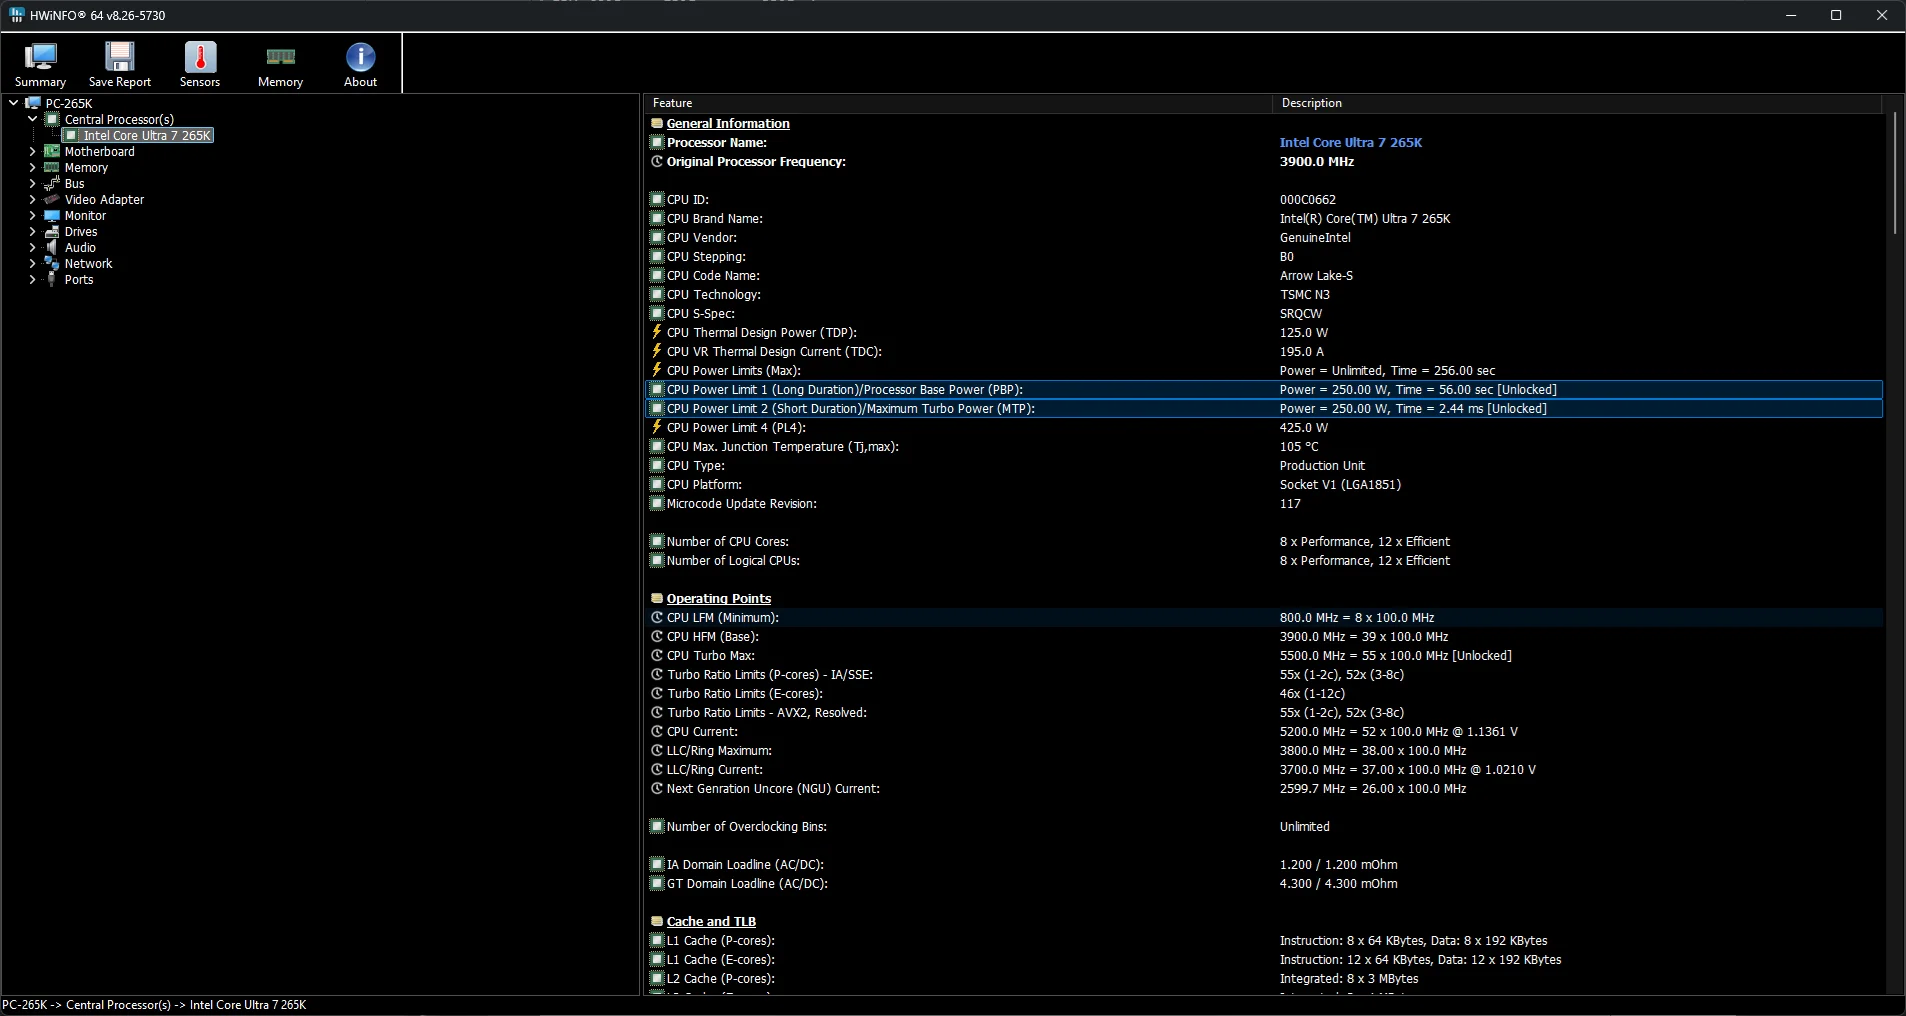Click the Drives icon in tree
Viewport: 1906px width, 1016px height.
(52, 232)
